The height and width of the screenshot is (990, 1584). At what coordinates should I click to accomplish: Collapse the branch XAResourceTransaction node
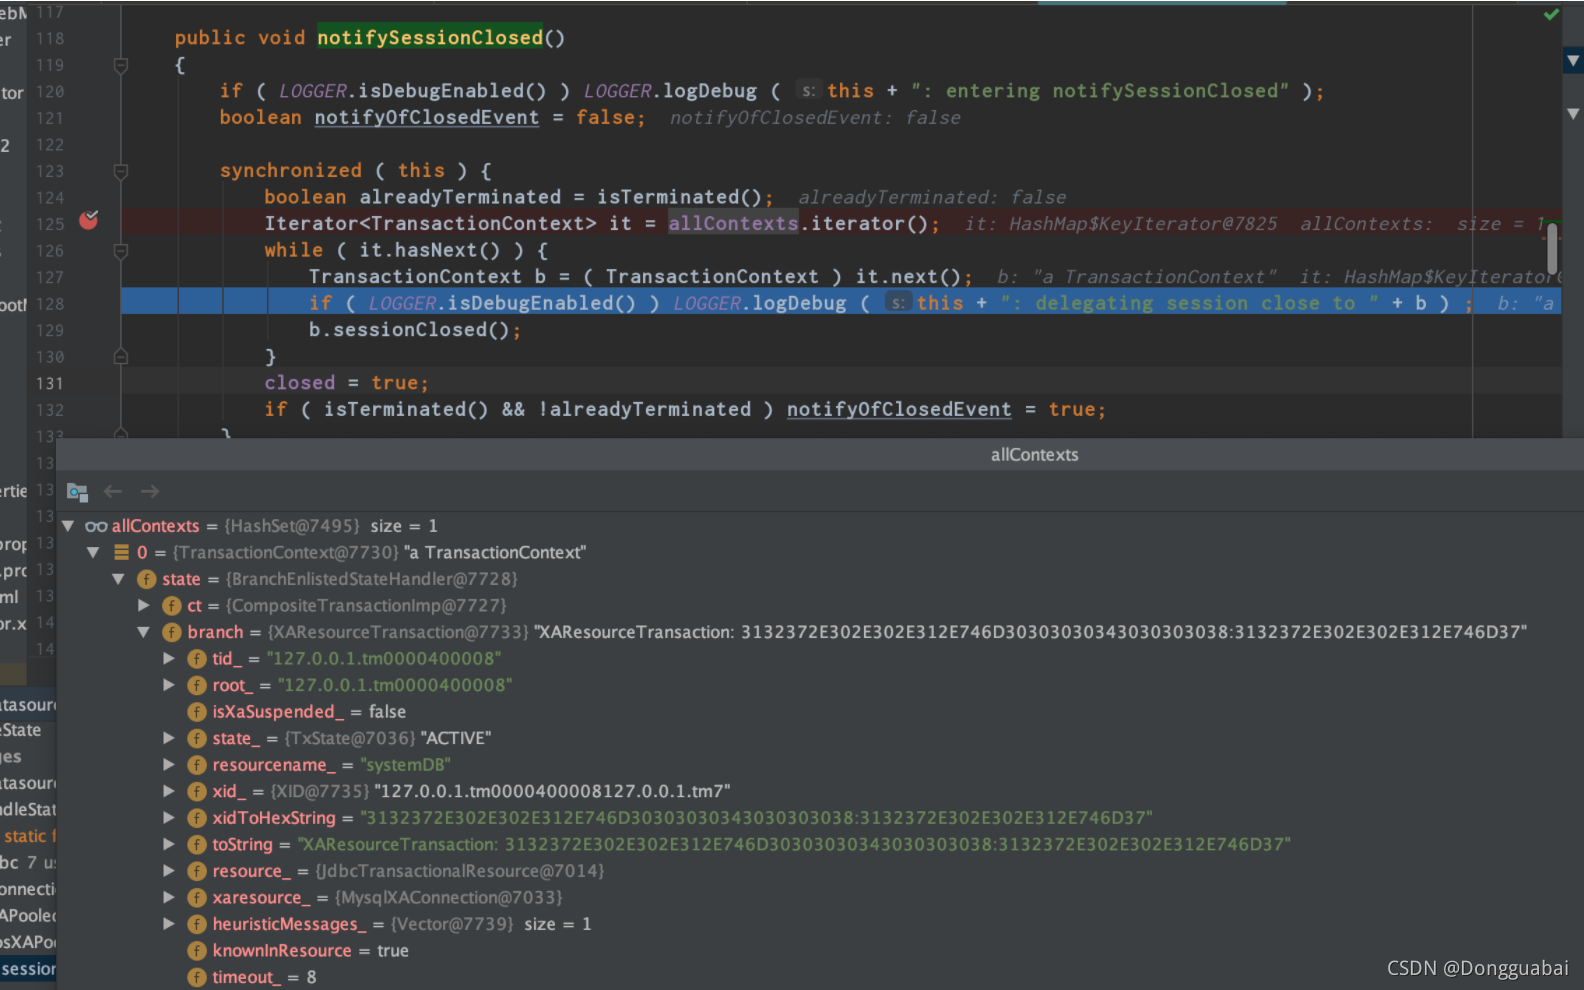coord(143,632)
